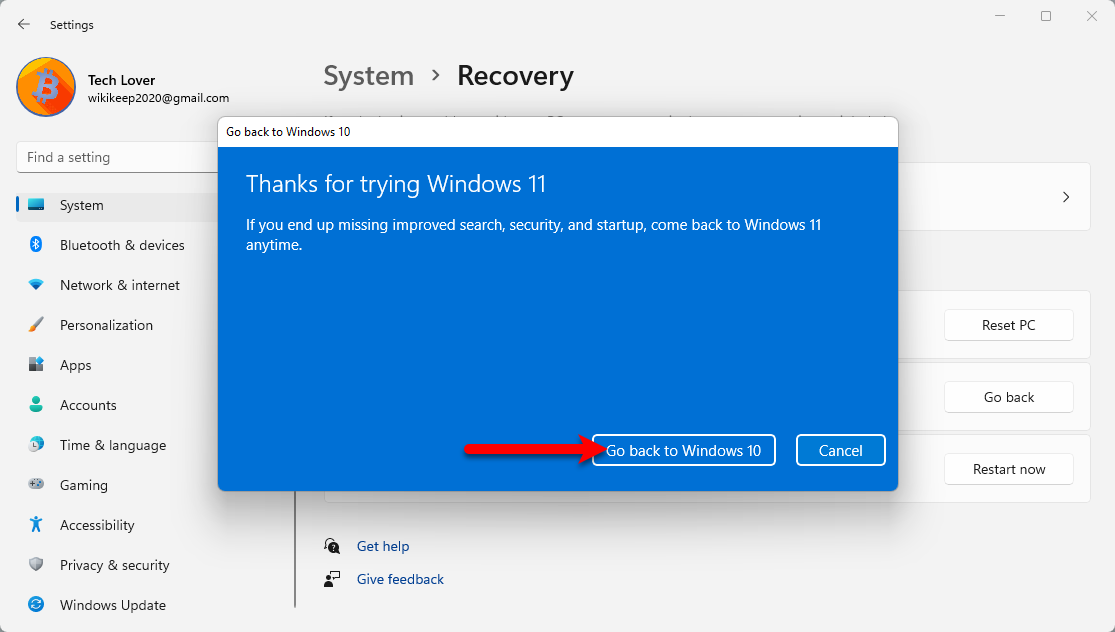Image resolution: width=1115 pixels, height=632 pixels.
Task: Click the Bluetooth icon in sidebar
Action: click(36, 245)
